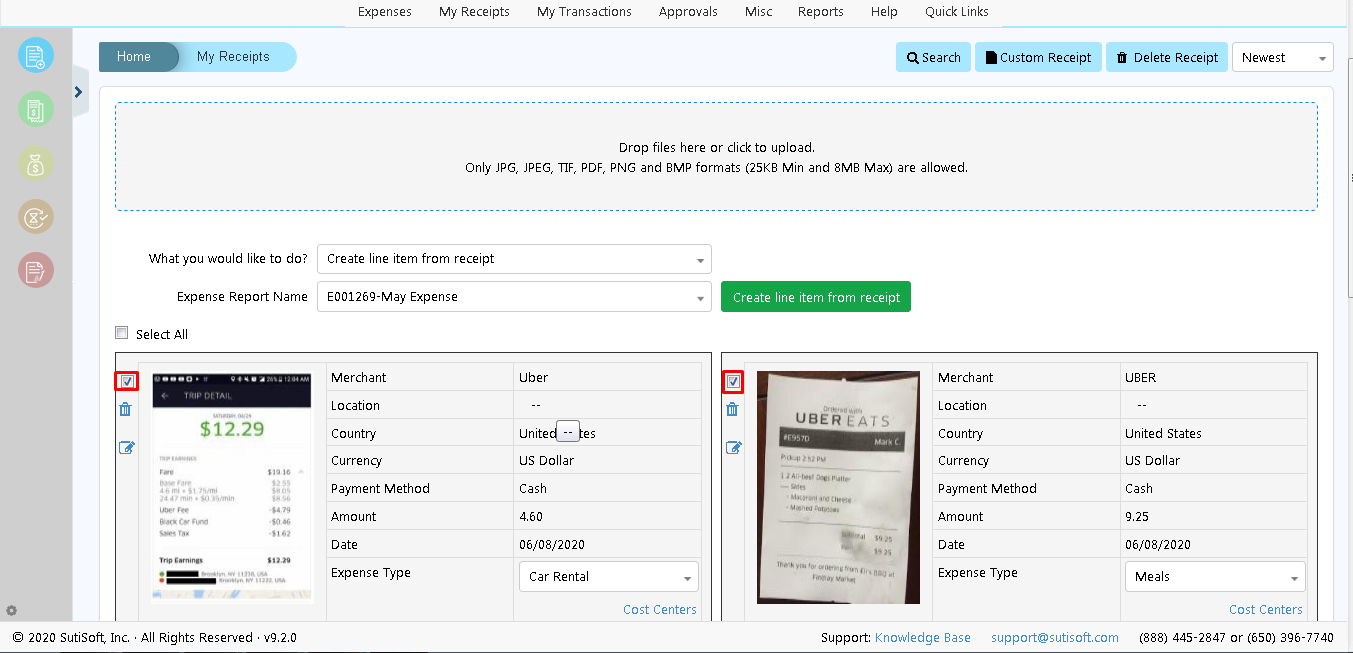
Task: Click the pending approvals hourglass sidebar icon
Action: coord(36,216)
